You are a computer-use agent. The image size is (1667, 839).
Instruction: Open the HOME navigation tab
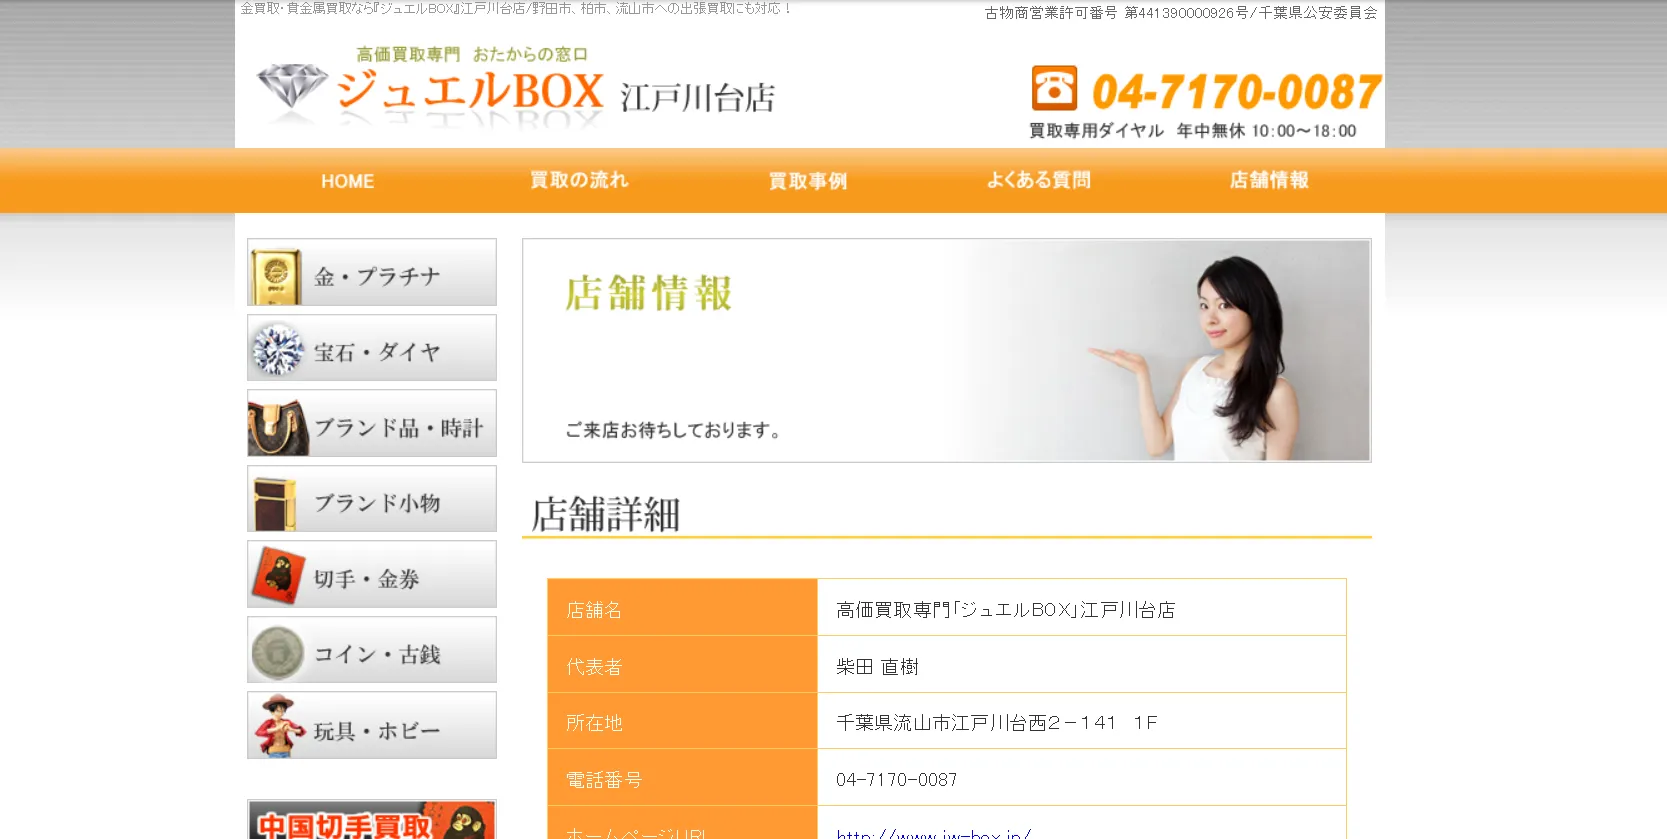(347, 181)
